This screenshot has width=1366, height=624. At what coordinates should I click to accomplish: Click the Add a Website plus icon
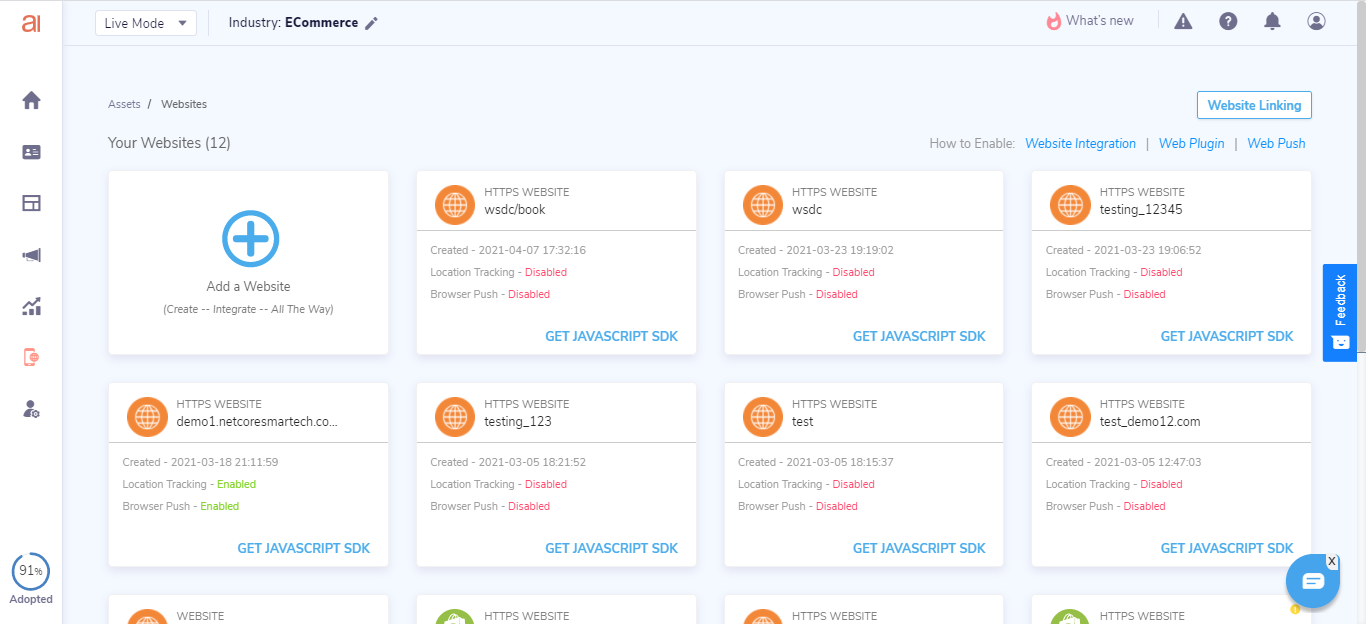pos(250,239)
